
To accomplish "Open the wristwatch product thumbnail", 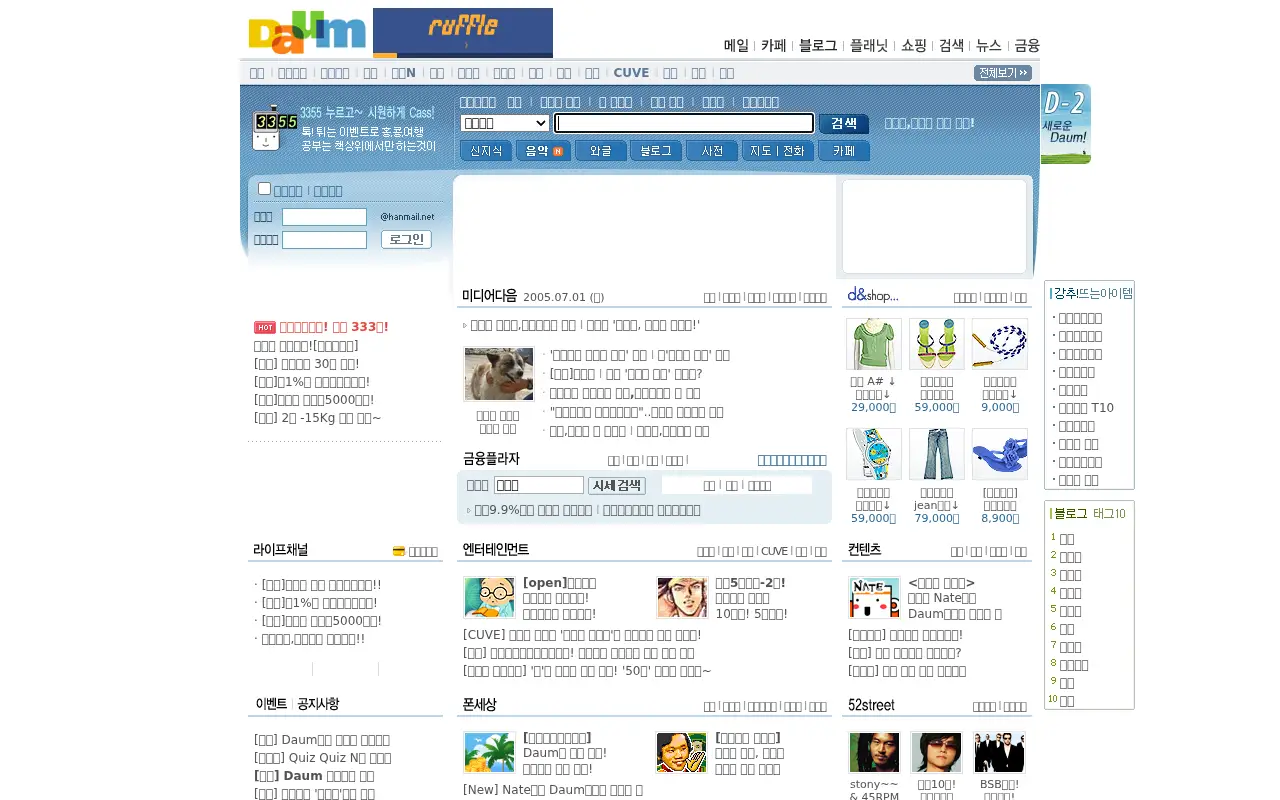I will [x=874, y=454].
